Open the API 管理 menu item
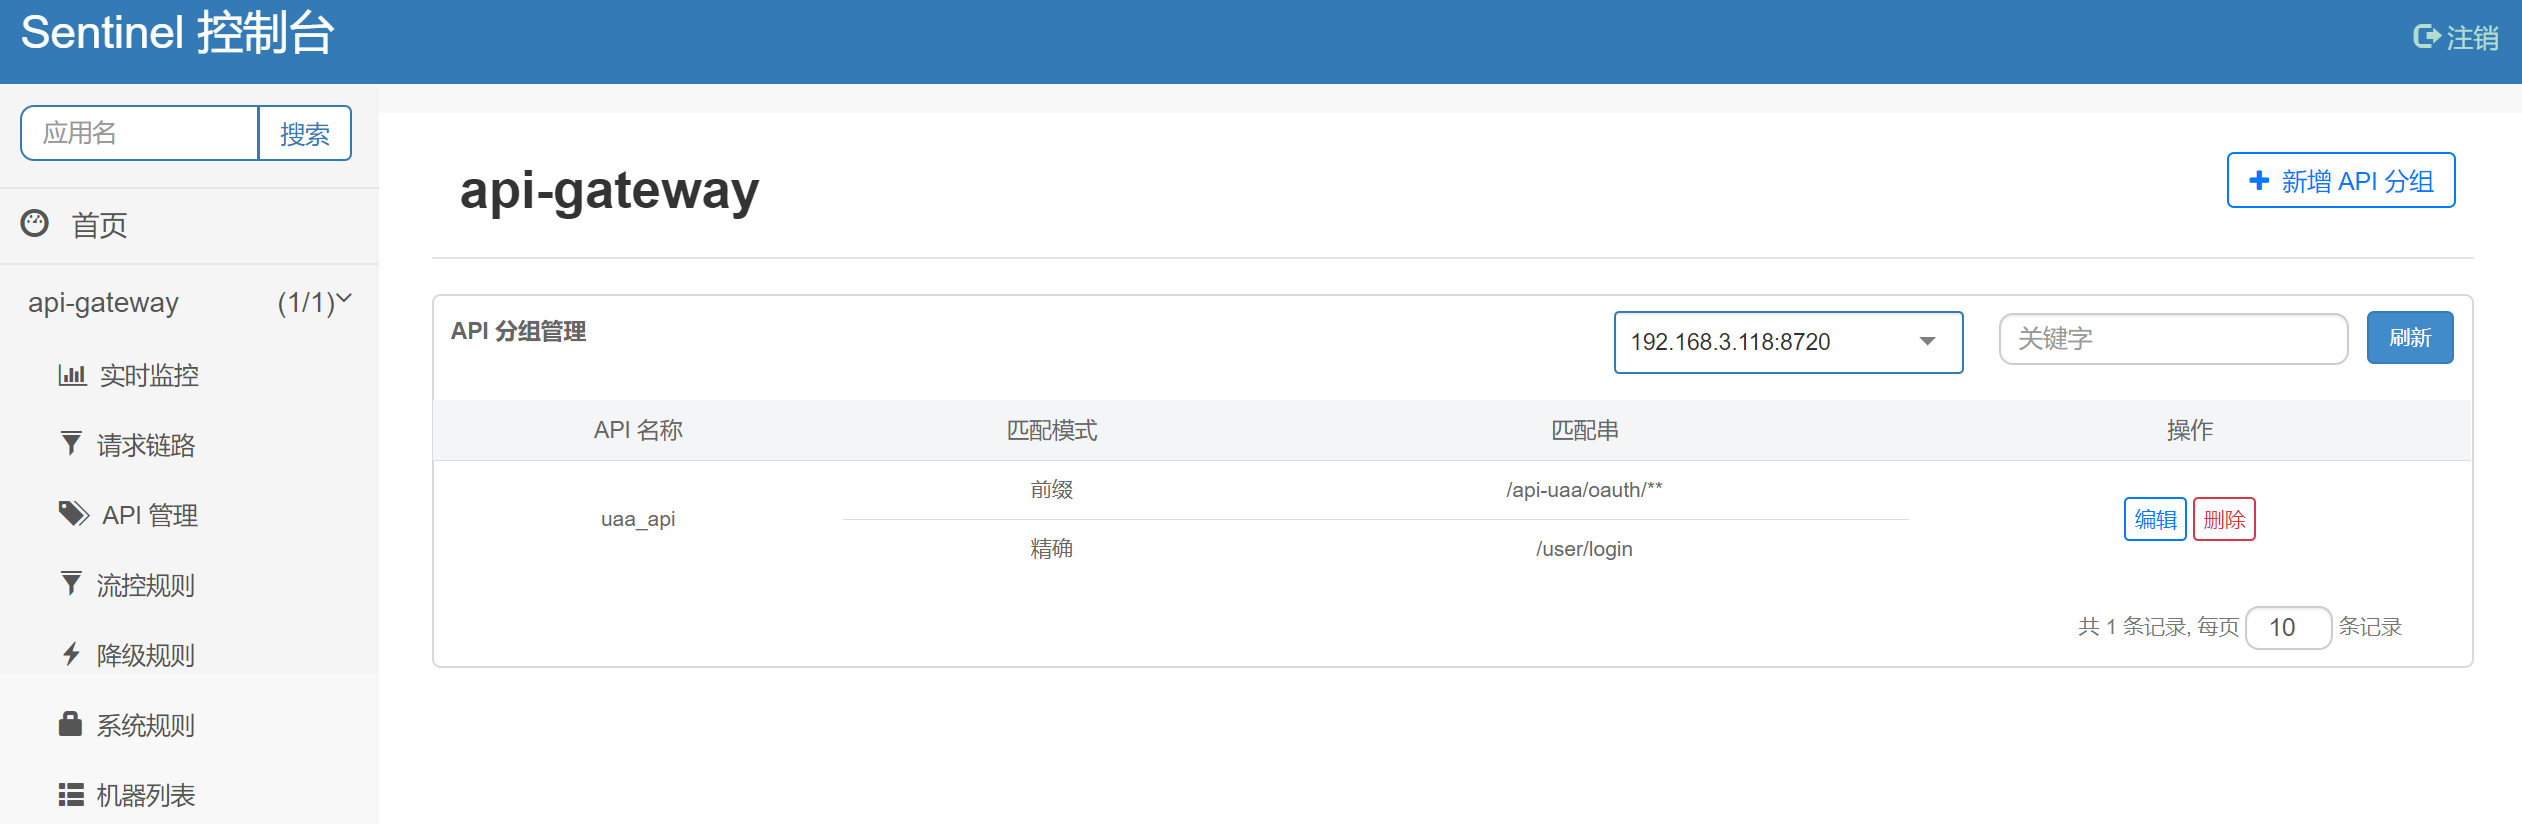 click(150, 515)
